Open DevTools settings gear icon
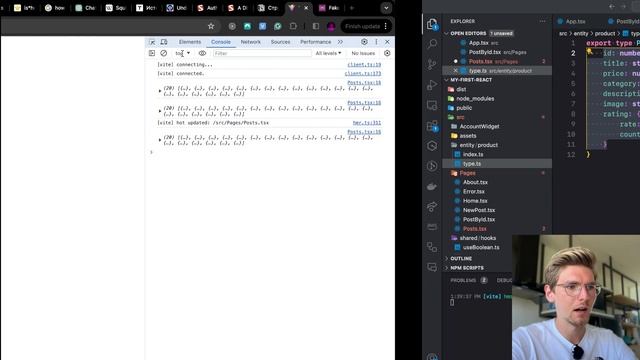Screen dimensions: 640x360 [364, 42]
